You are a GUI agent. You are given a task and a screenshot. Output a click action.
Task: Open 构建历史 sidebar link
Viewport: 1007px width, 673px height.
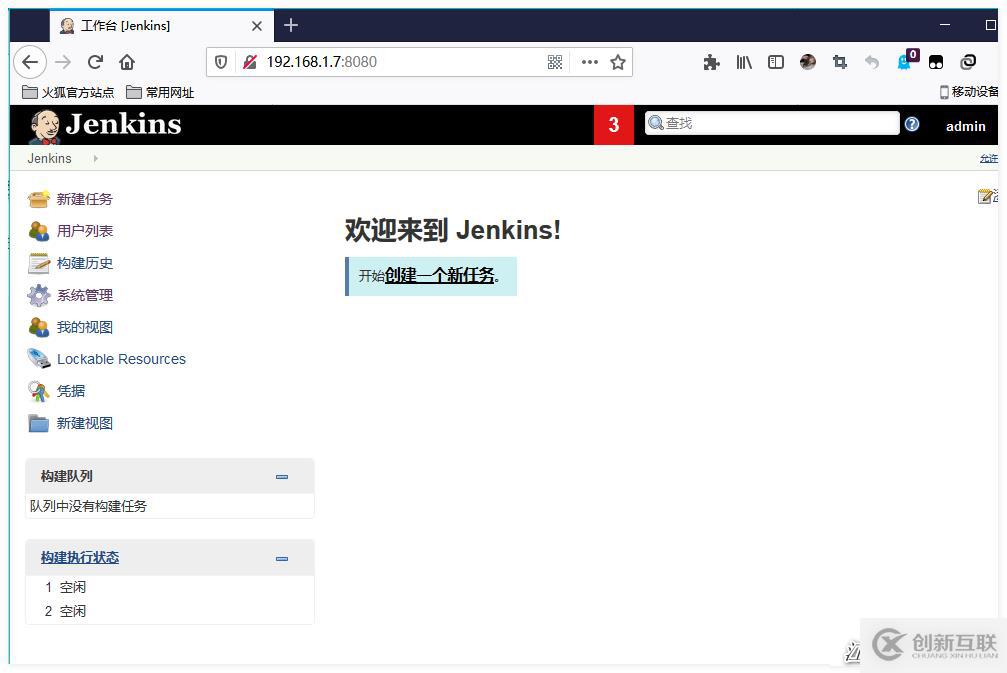click(x=85, y=263)
